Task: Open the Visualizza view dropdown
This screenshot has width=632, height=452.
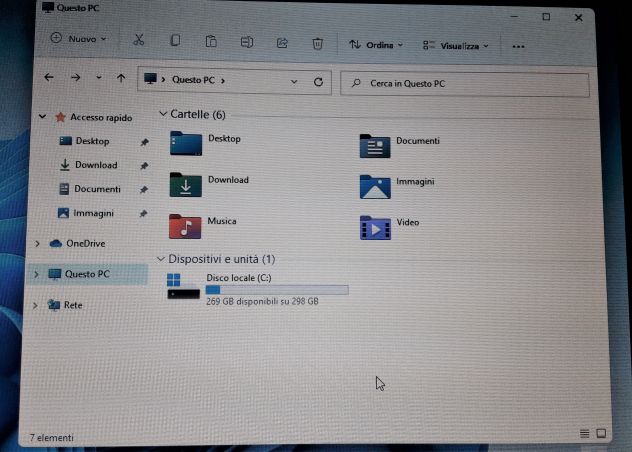Action: pyautogui.click(x=455, y=46)
